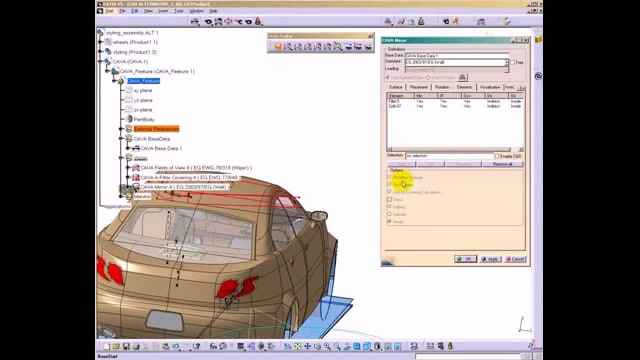Click icon beside Use HV Points option

tap(462, 77)
